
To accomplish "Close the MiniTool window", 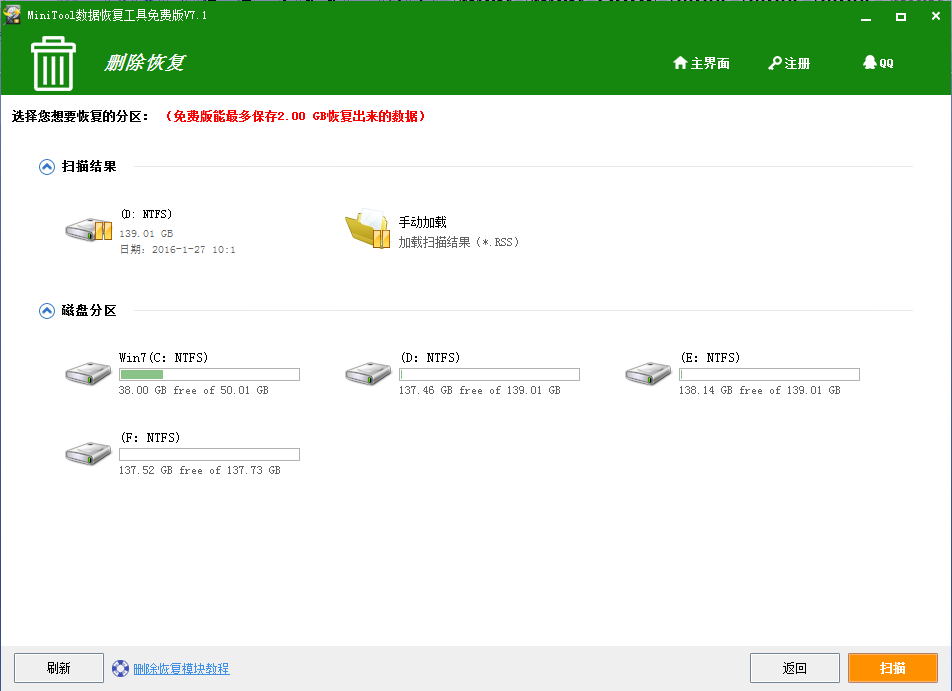I will point(936,16).
